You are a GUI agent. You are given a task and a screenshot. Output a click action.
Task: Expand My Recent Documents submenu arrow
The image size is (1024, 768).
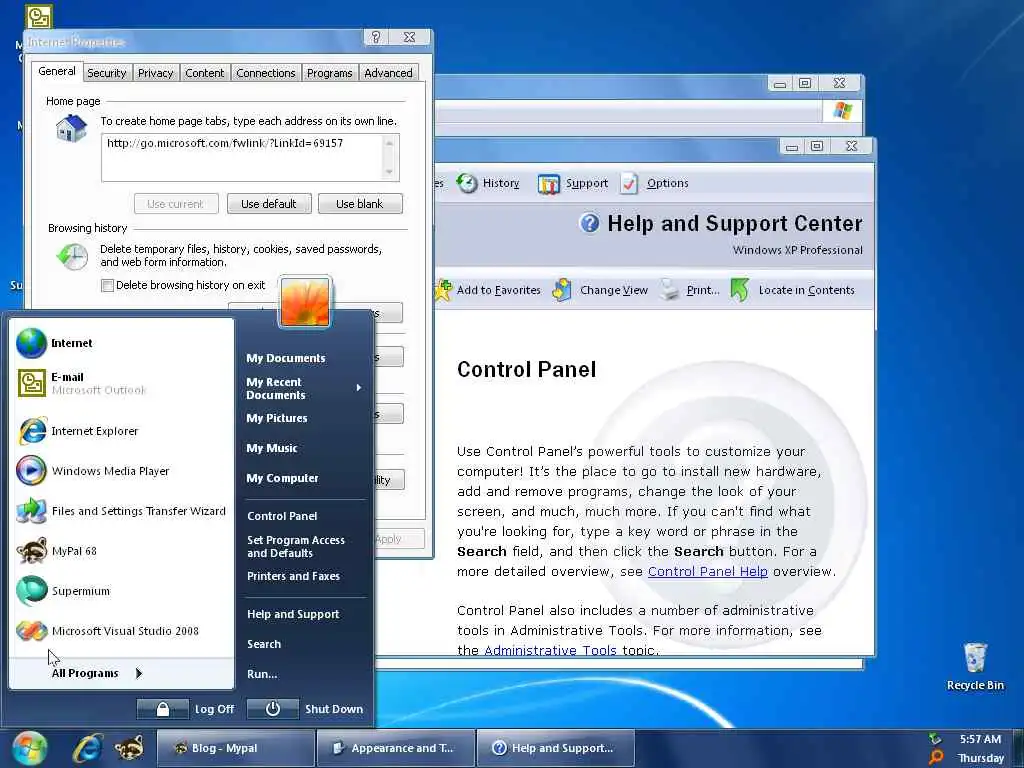click(359, 388)
